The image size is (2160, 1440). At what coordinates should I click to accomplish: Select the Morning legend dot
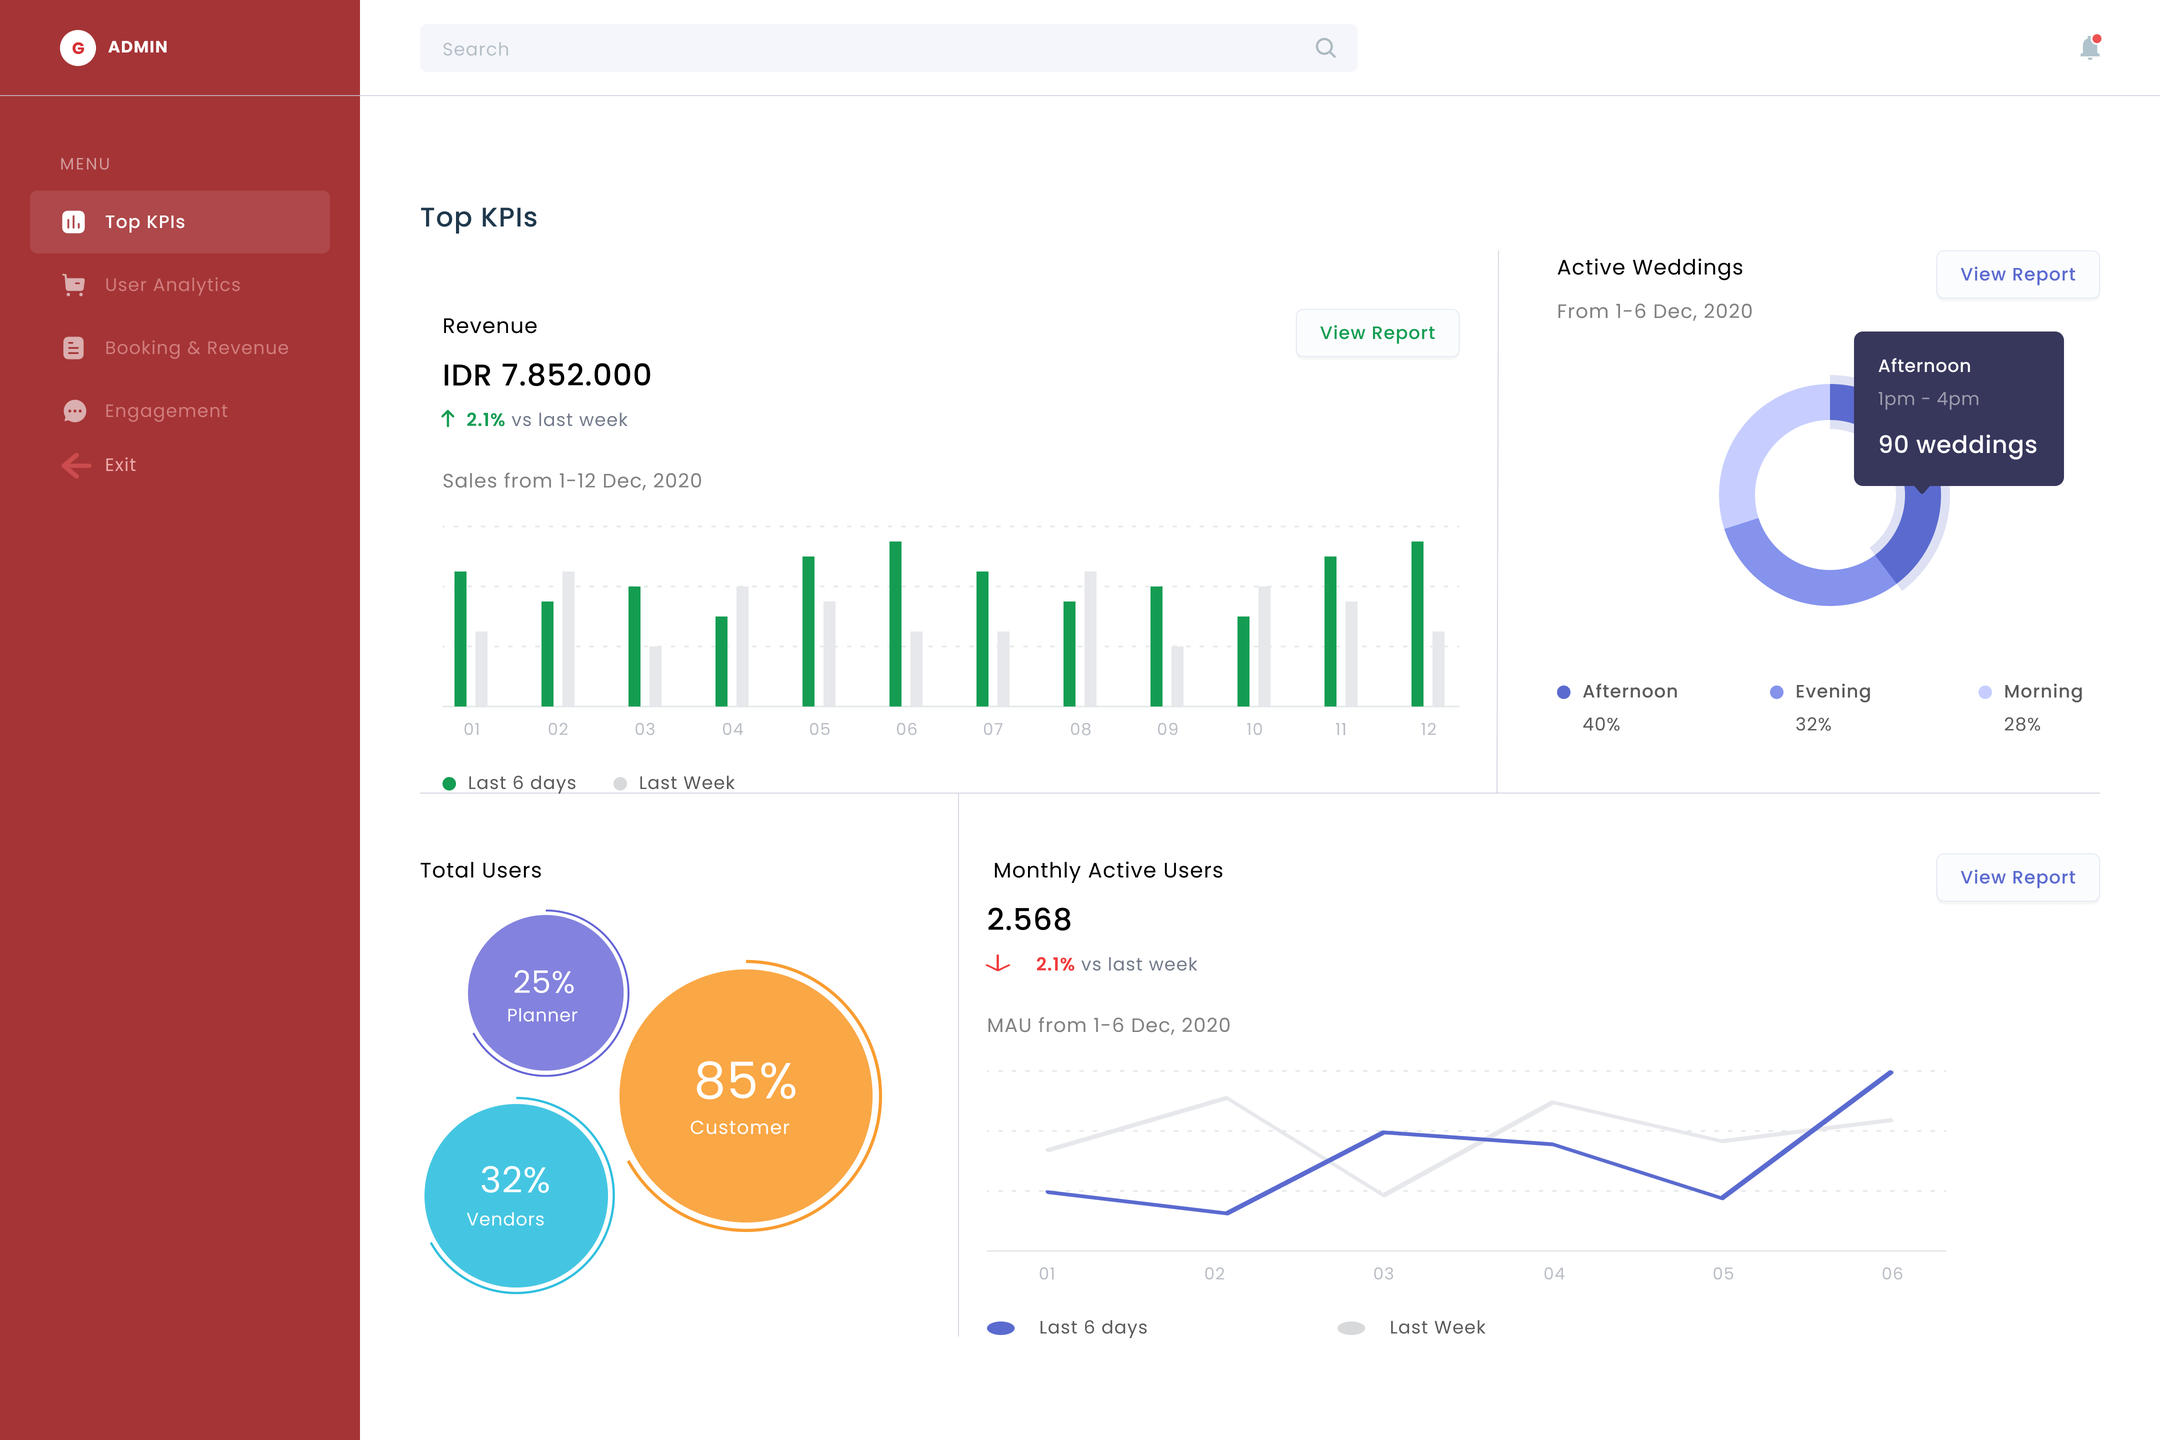coord(1985,692)
